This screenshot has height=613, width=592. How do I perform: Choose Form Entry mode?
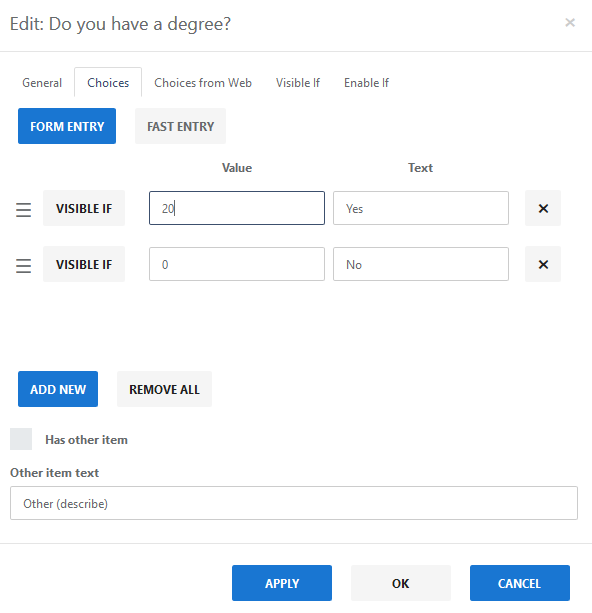(x=67, y=126)
